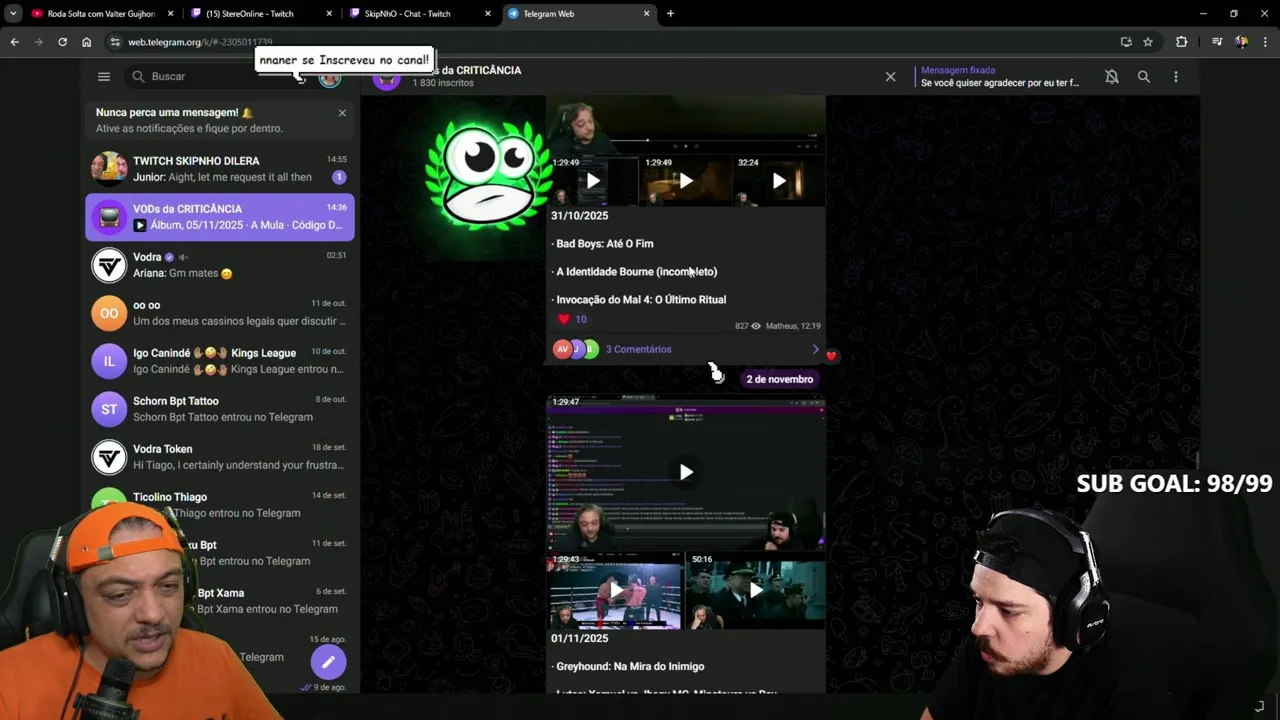Click the '2 de novembro' date chip
The width and height of the screenshot is (1280, 720).
779,379
